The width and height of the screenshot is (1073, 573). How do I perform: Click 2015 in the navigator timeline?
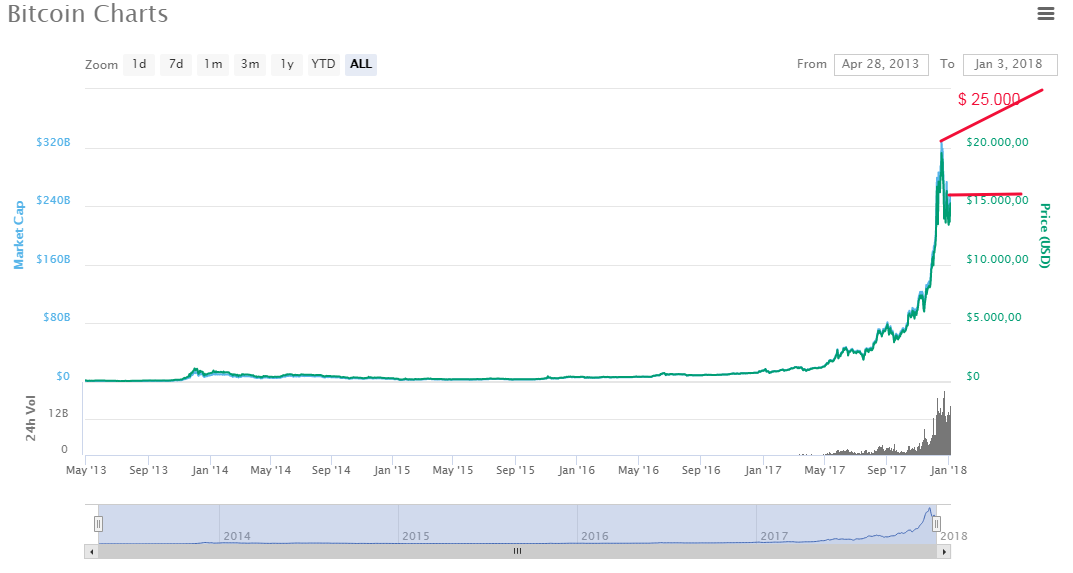pyautogui.click(x=415, y=536)
